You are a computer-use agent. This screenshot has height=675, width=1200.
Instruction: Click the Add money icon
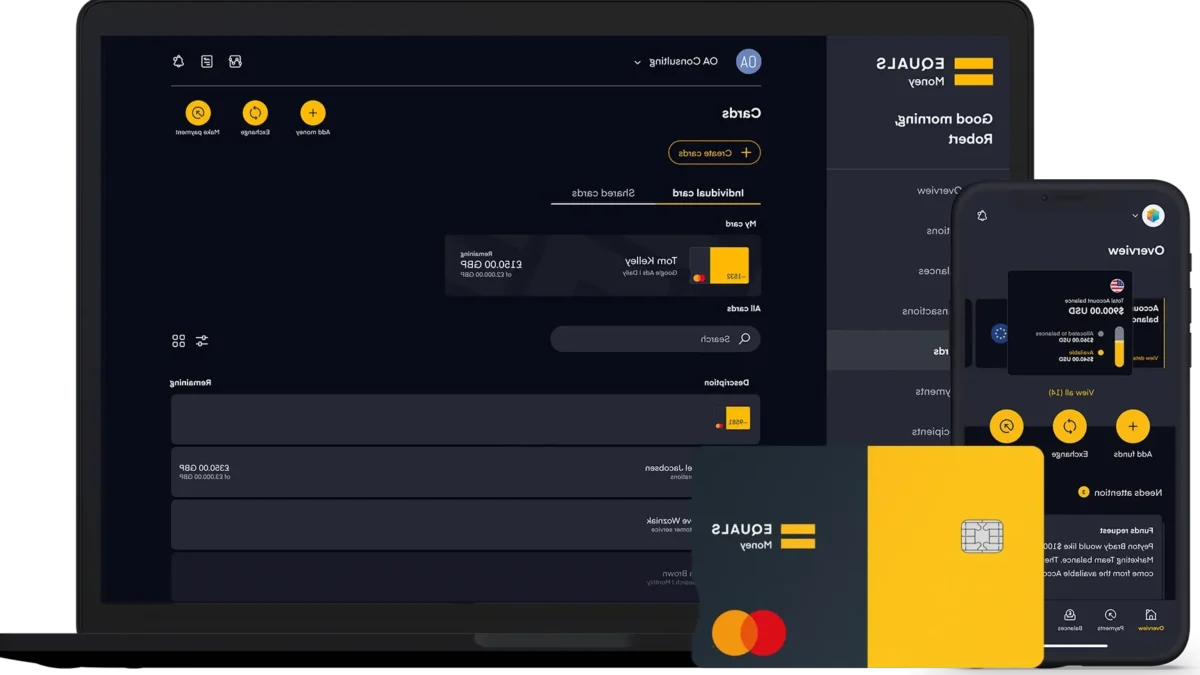312,115
